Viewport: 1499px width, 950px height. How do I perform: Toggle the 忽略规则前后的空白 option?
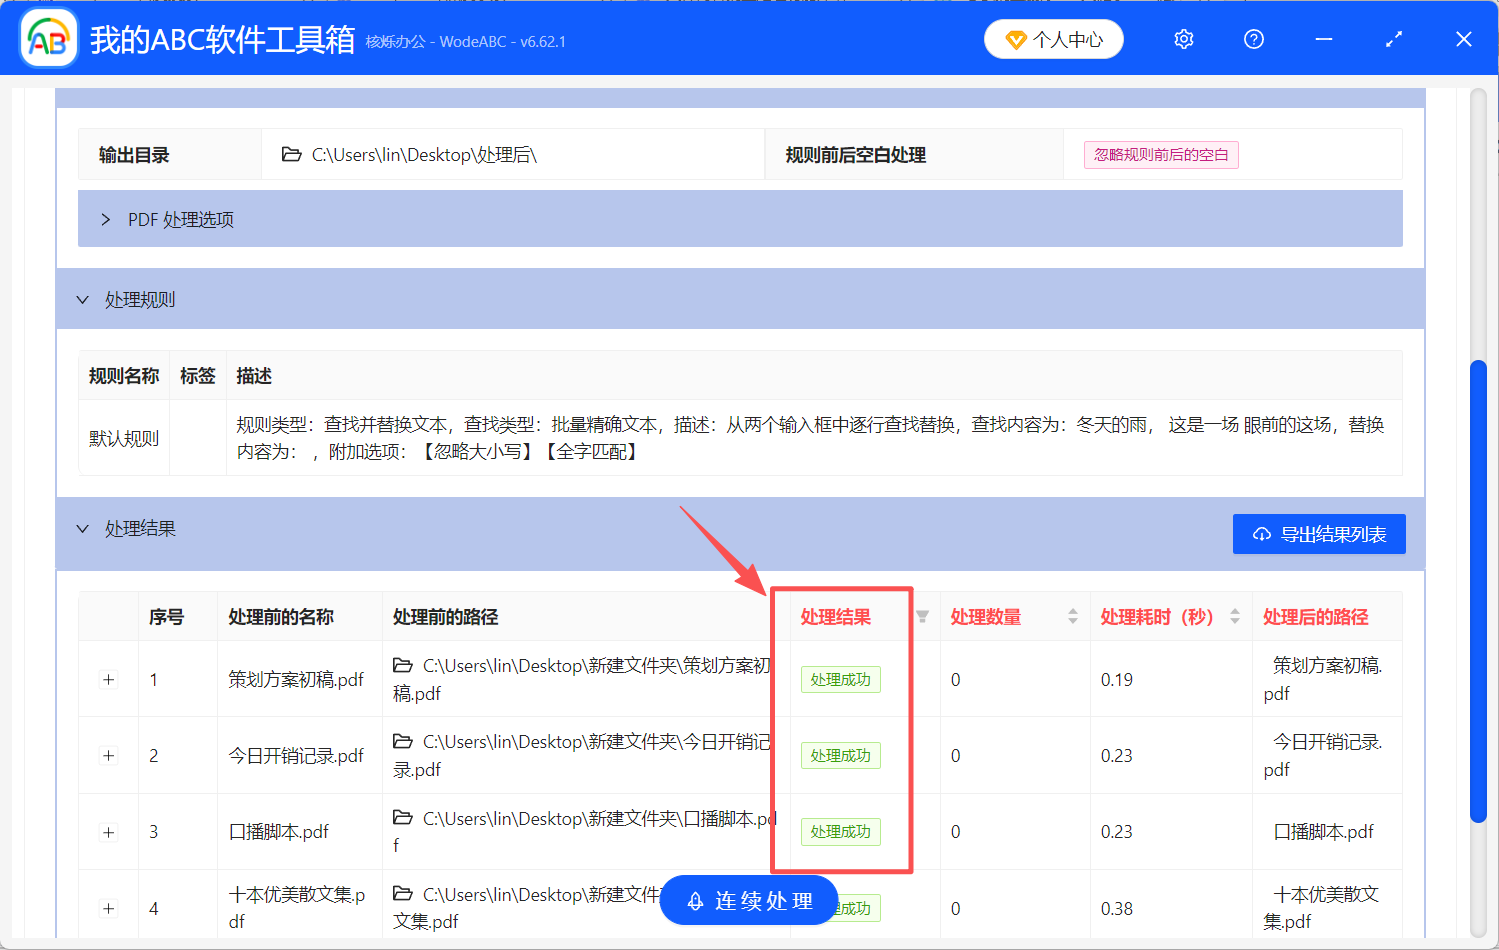click(x=1160, y=154)
